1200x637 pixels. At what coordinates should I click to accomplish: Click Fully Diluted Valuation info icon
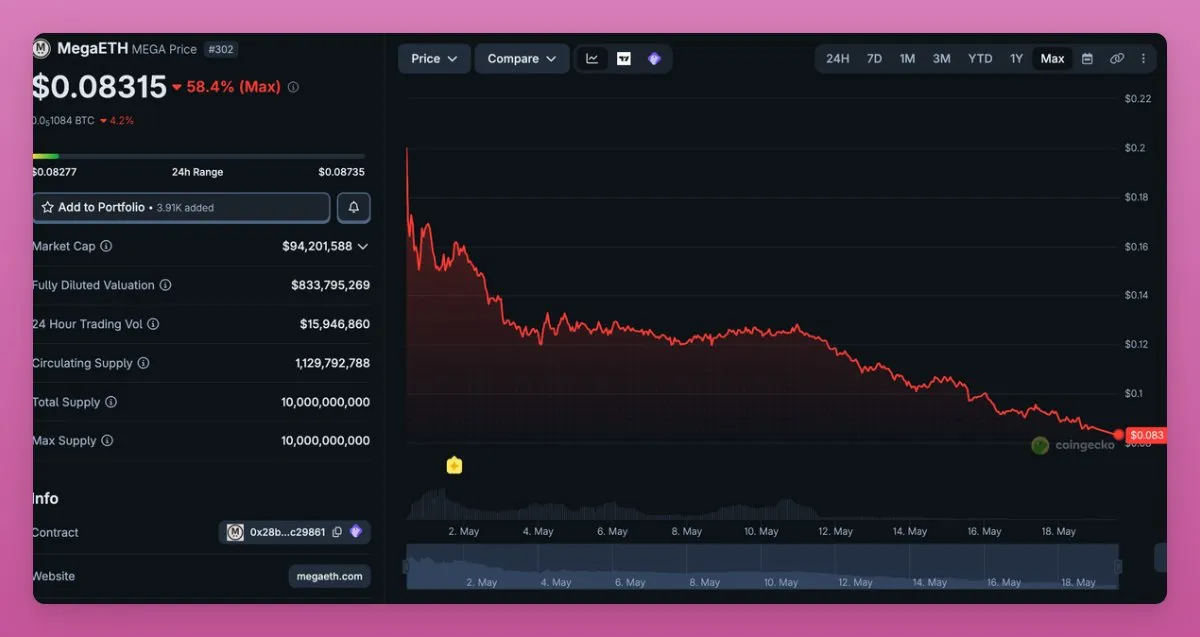pos(165,285)
